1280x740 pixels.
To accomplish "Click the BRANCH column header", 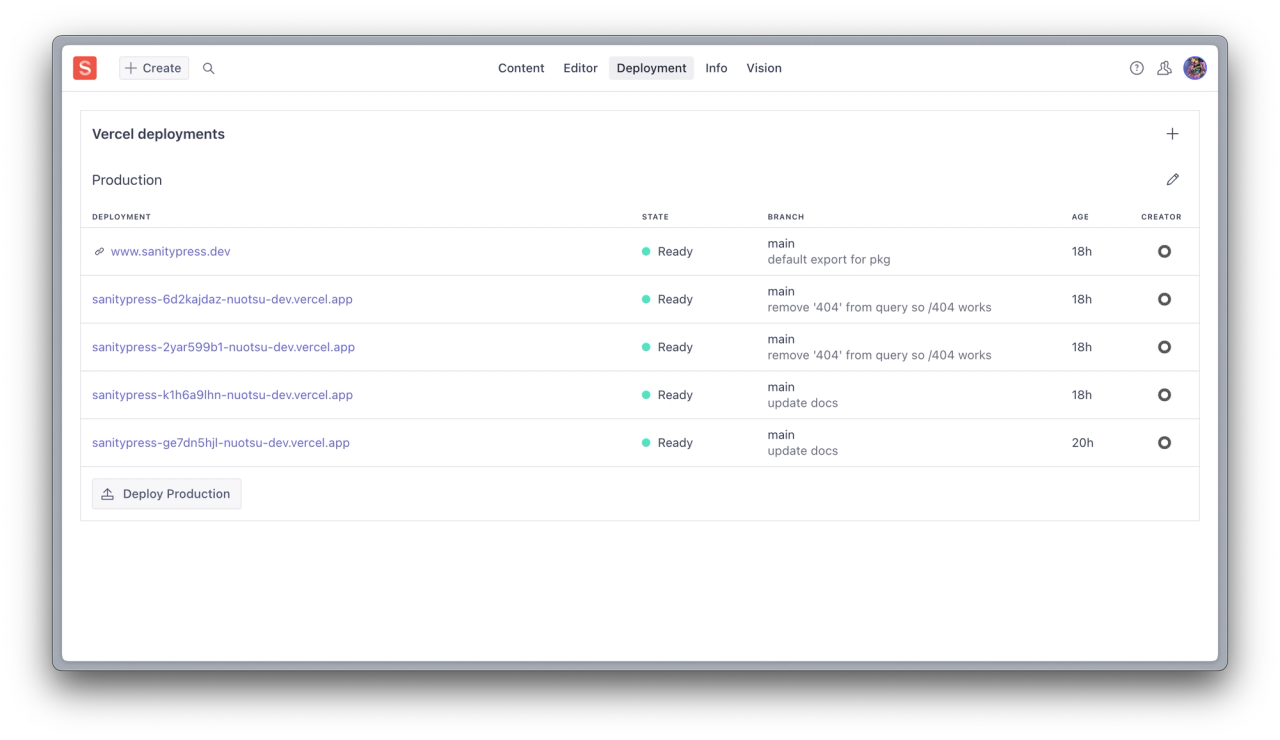I will [786, 217].
